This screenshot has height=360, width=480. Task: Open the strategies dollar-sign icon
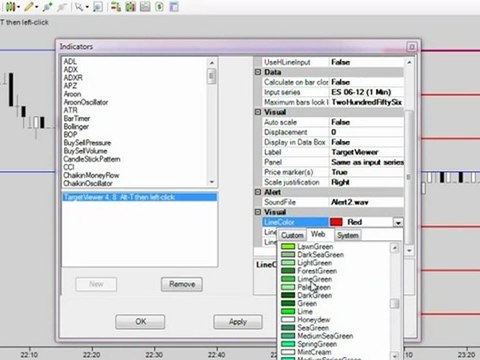point(159,7)
